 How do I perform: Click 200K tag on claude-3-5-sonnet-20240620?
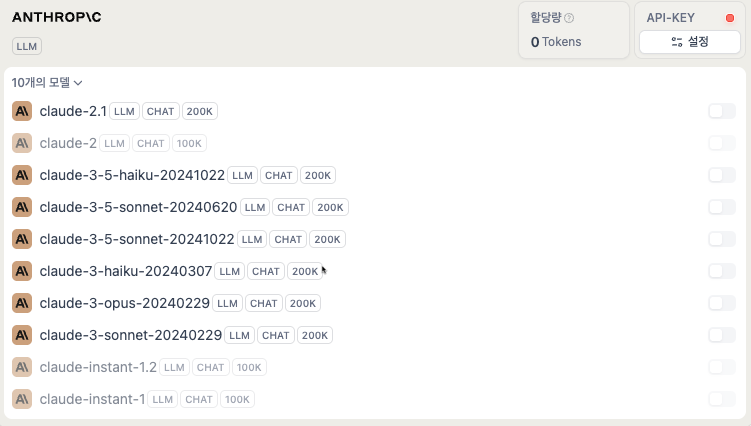click(330, 207)
